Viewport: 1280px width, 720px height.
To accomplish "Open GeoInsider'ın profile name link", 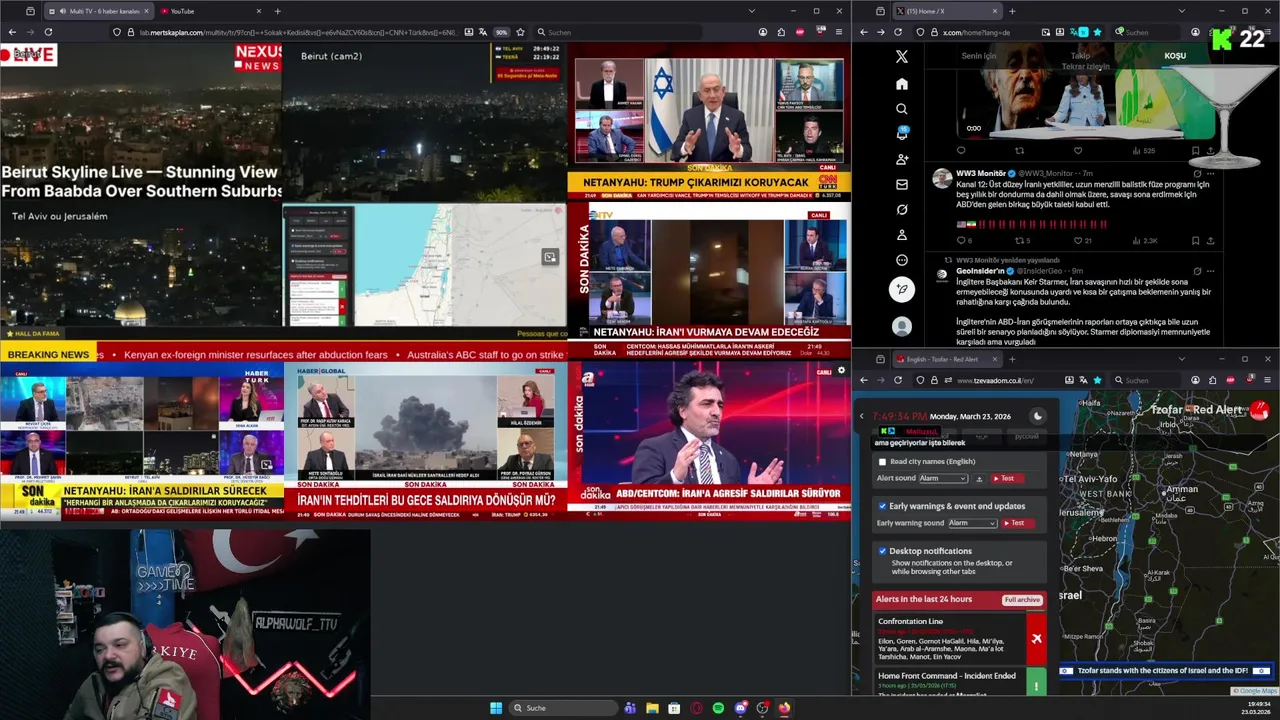I will coord(981,271).
